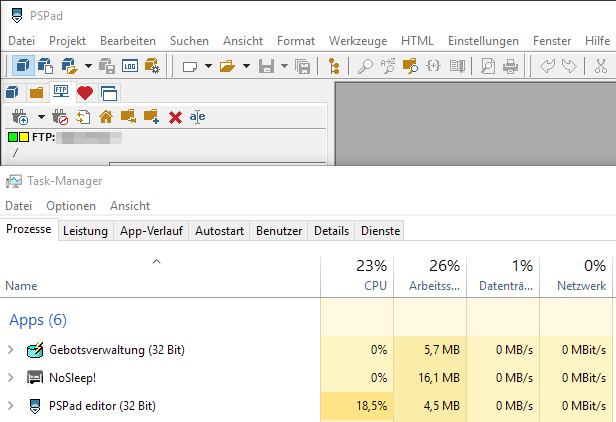Click the FTP change folder icon
The height and width of the screenshot is (422, 616).
click(128, 116)
